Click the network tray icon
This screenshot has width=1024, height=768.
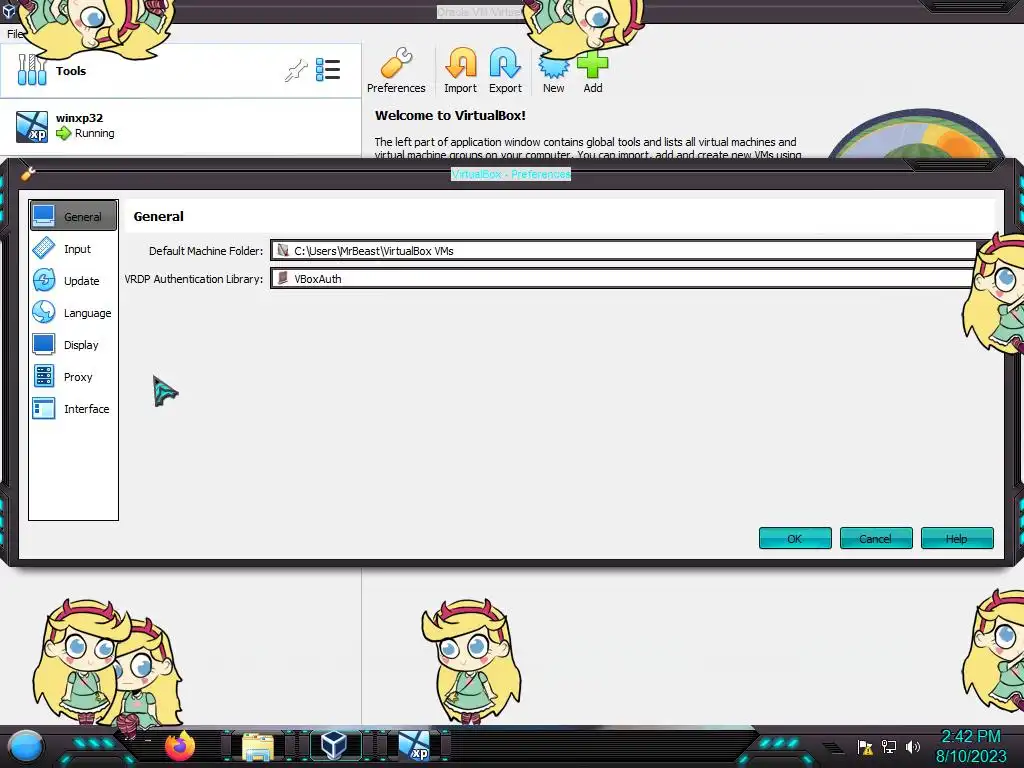pos(889,747)
